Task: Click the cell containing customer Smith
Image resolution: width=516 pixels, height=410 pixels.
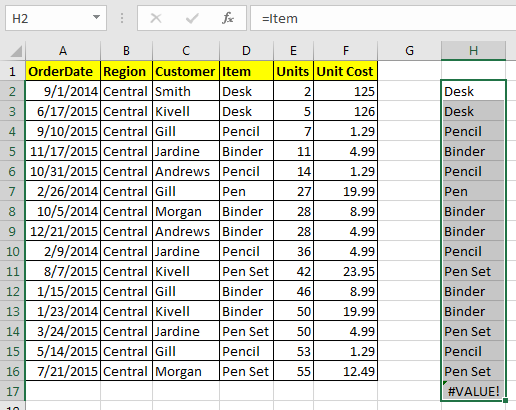Action: point(186,91)
